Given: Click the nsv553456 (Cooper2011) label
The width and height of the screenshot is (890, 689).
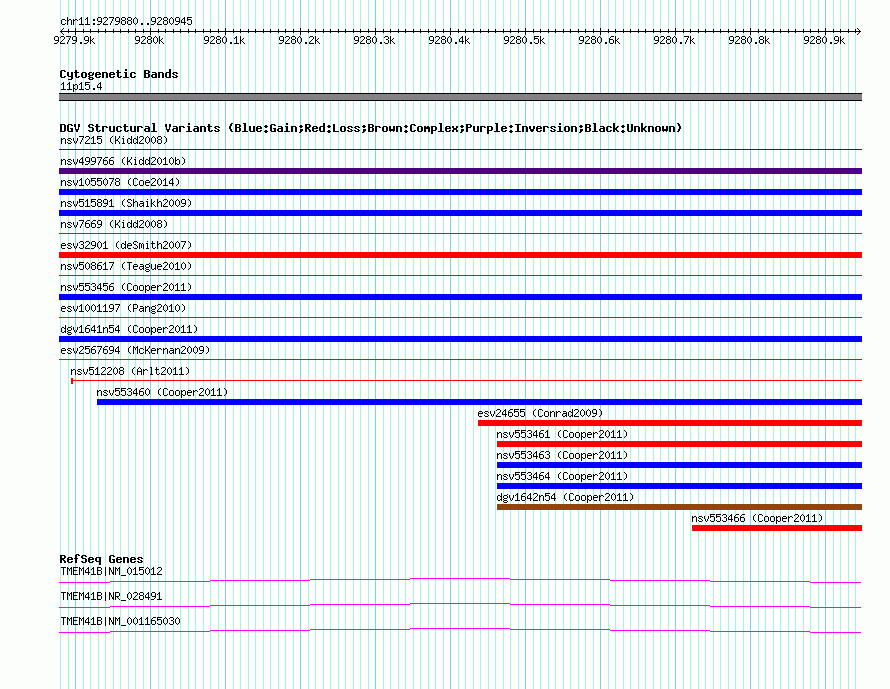Looking at the screenshot, I should coord(126,287).
